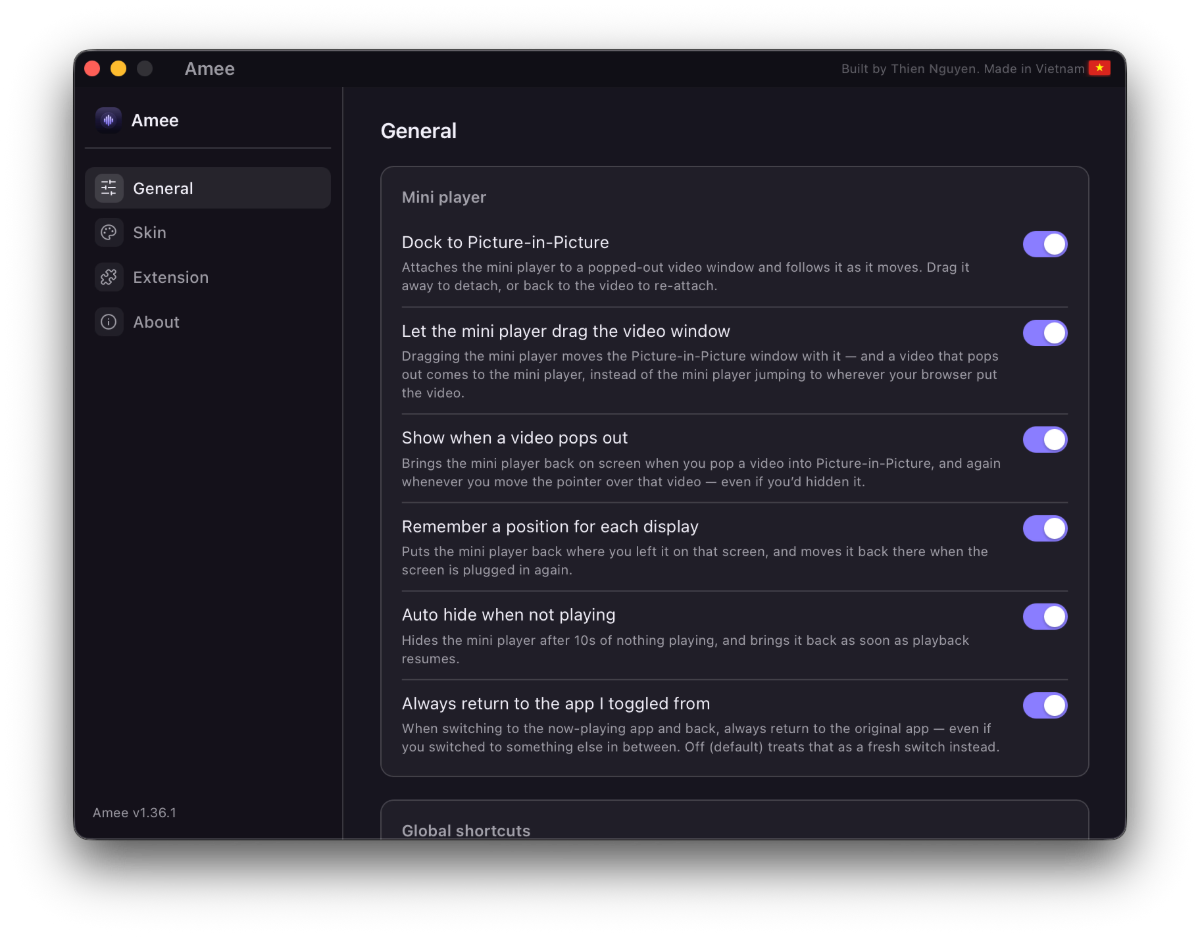Click the About info icon
Image resolution: width=1200 pixels, height=937 pixels.
point(109,322)
